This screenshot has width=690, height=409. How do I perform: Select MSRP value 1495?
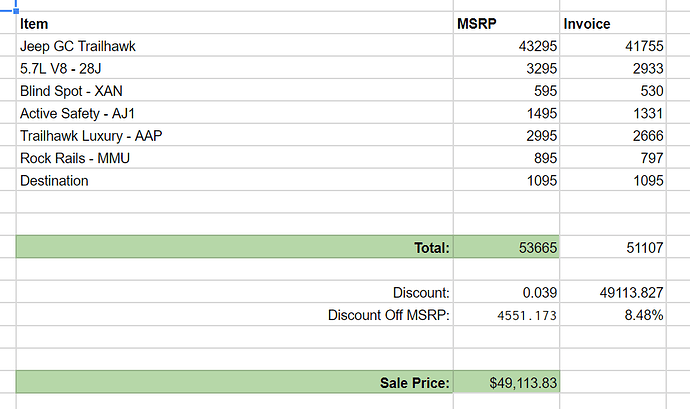506,113
